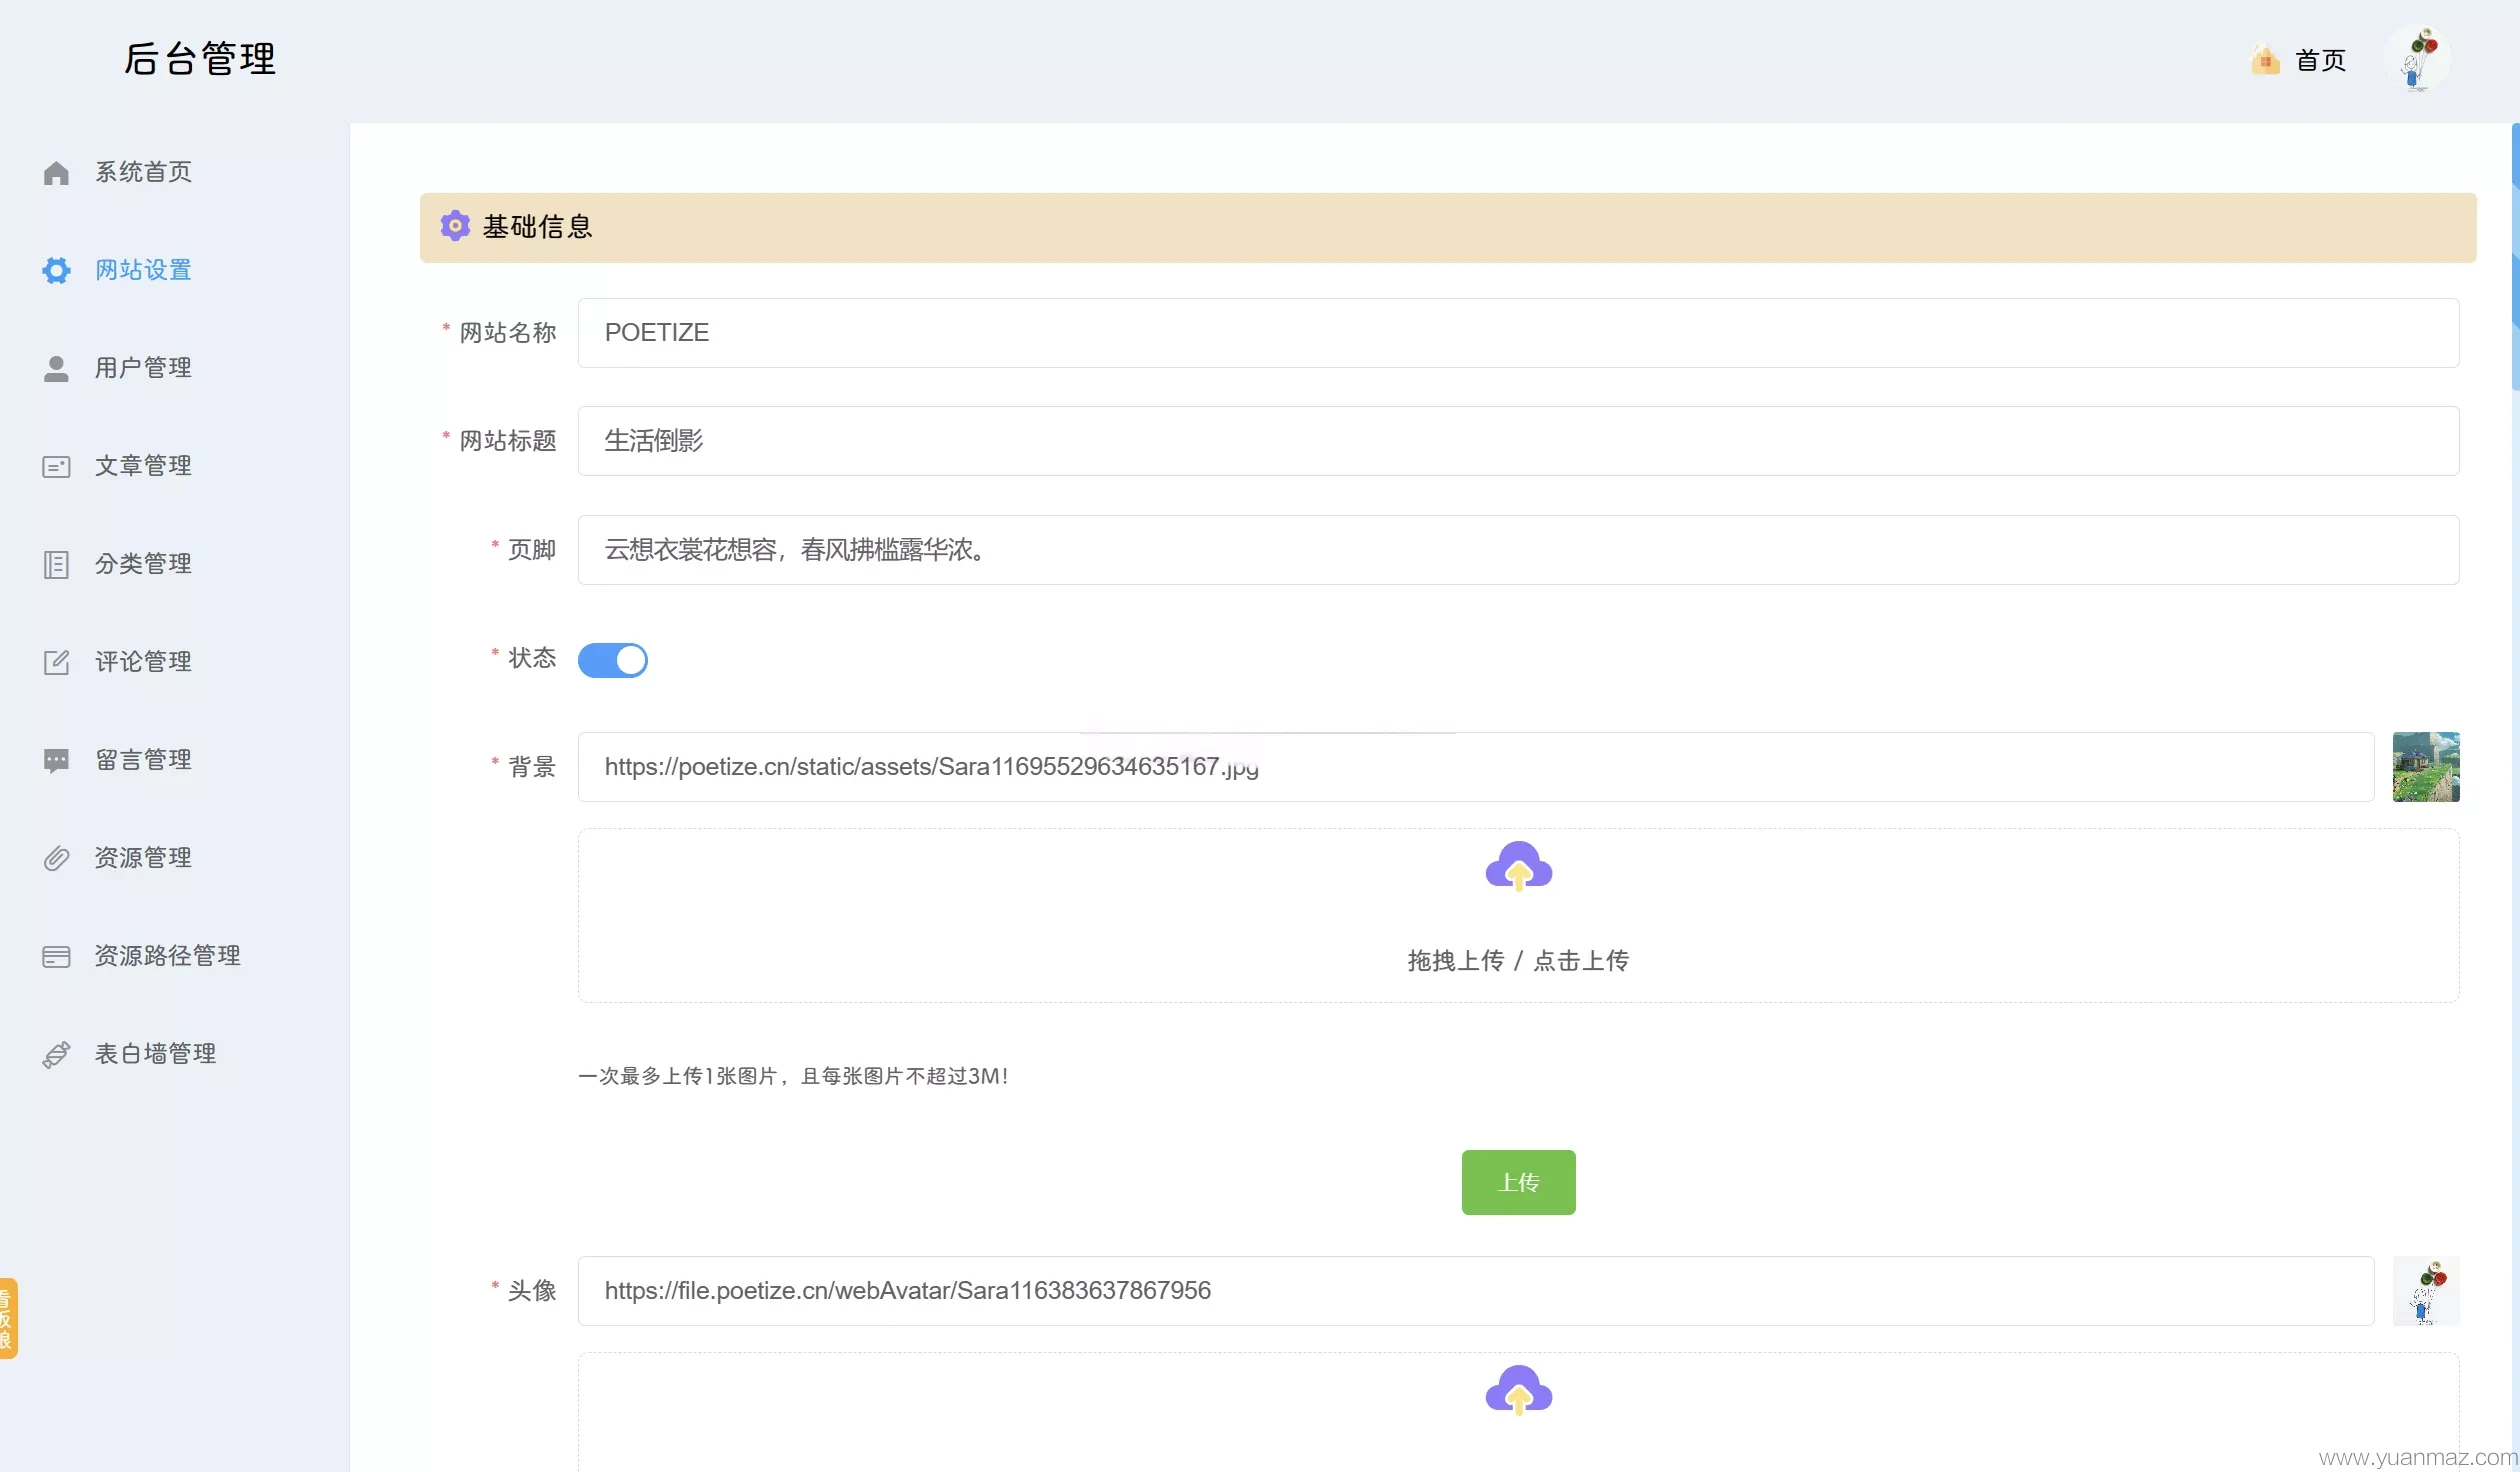Click the background preview thumbnail
The image size is (2520, 1472).
pos(2426,767)
